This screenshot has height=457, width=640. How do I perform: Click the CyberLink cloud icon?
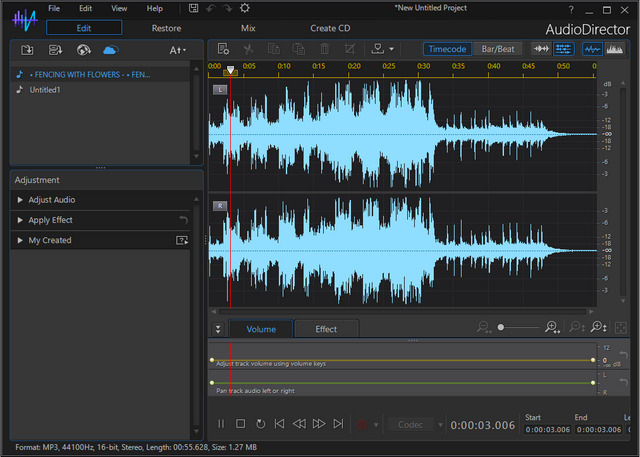[110, 49]
